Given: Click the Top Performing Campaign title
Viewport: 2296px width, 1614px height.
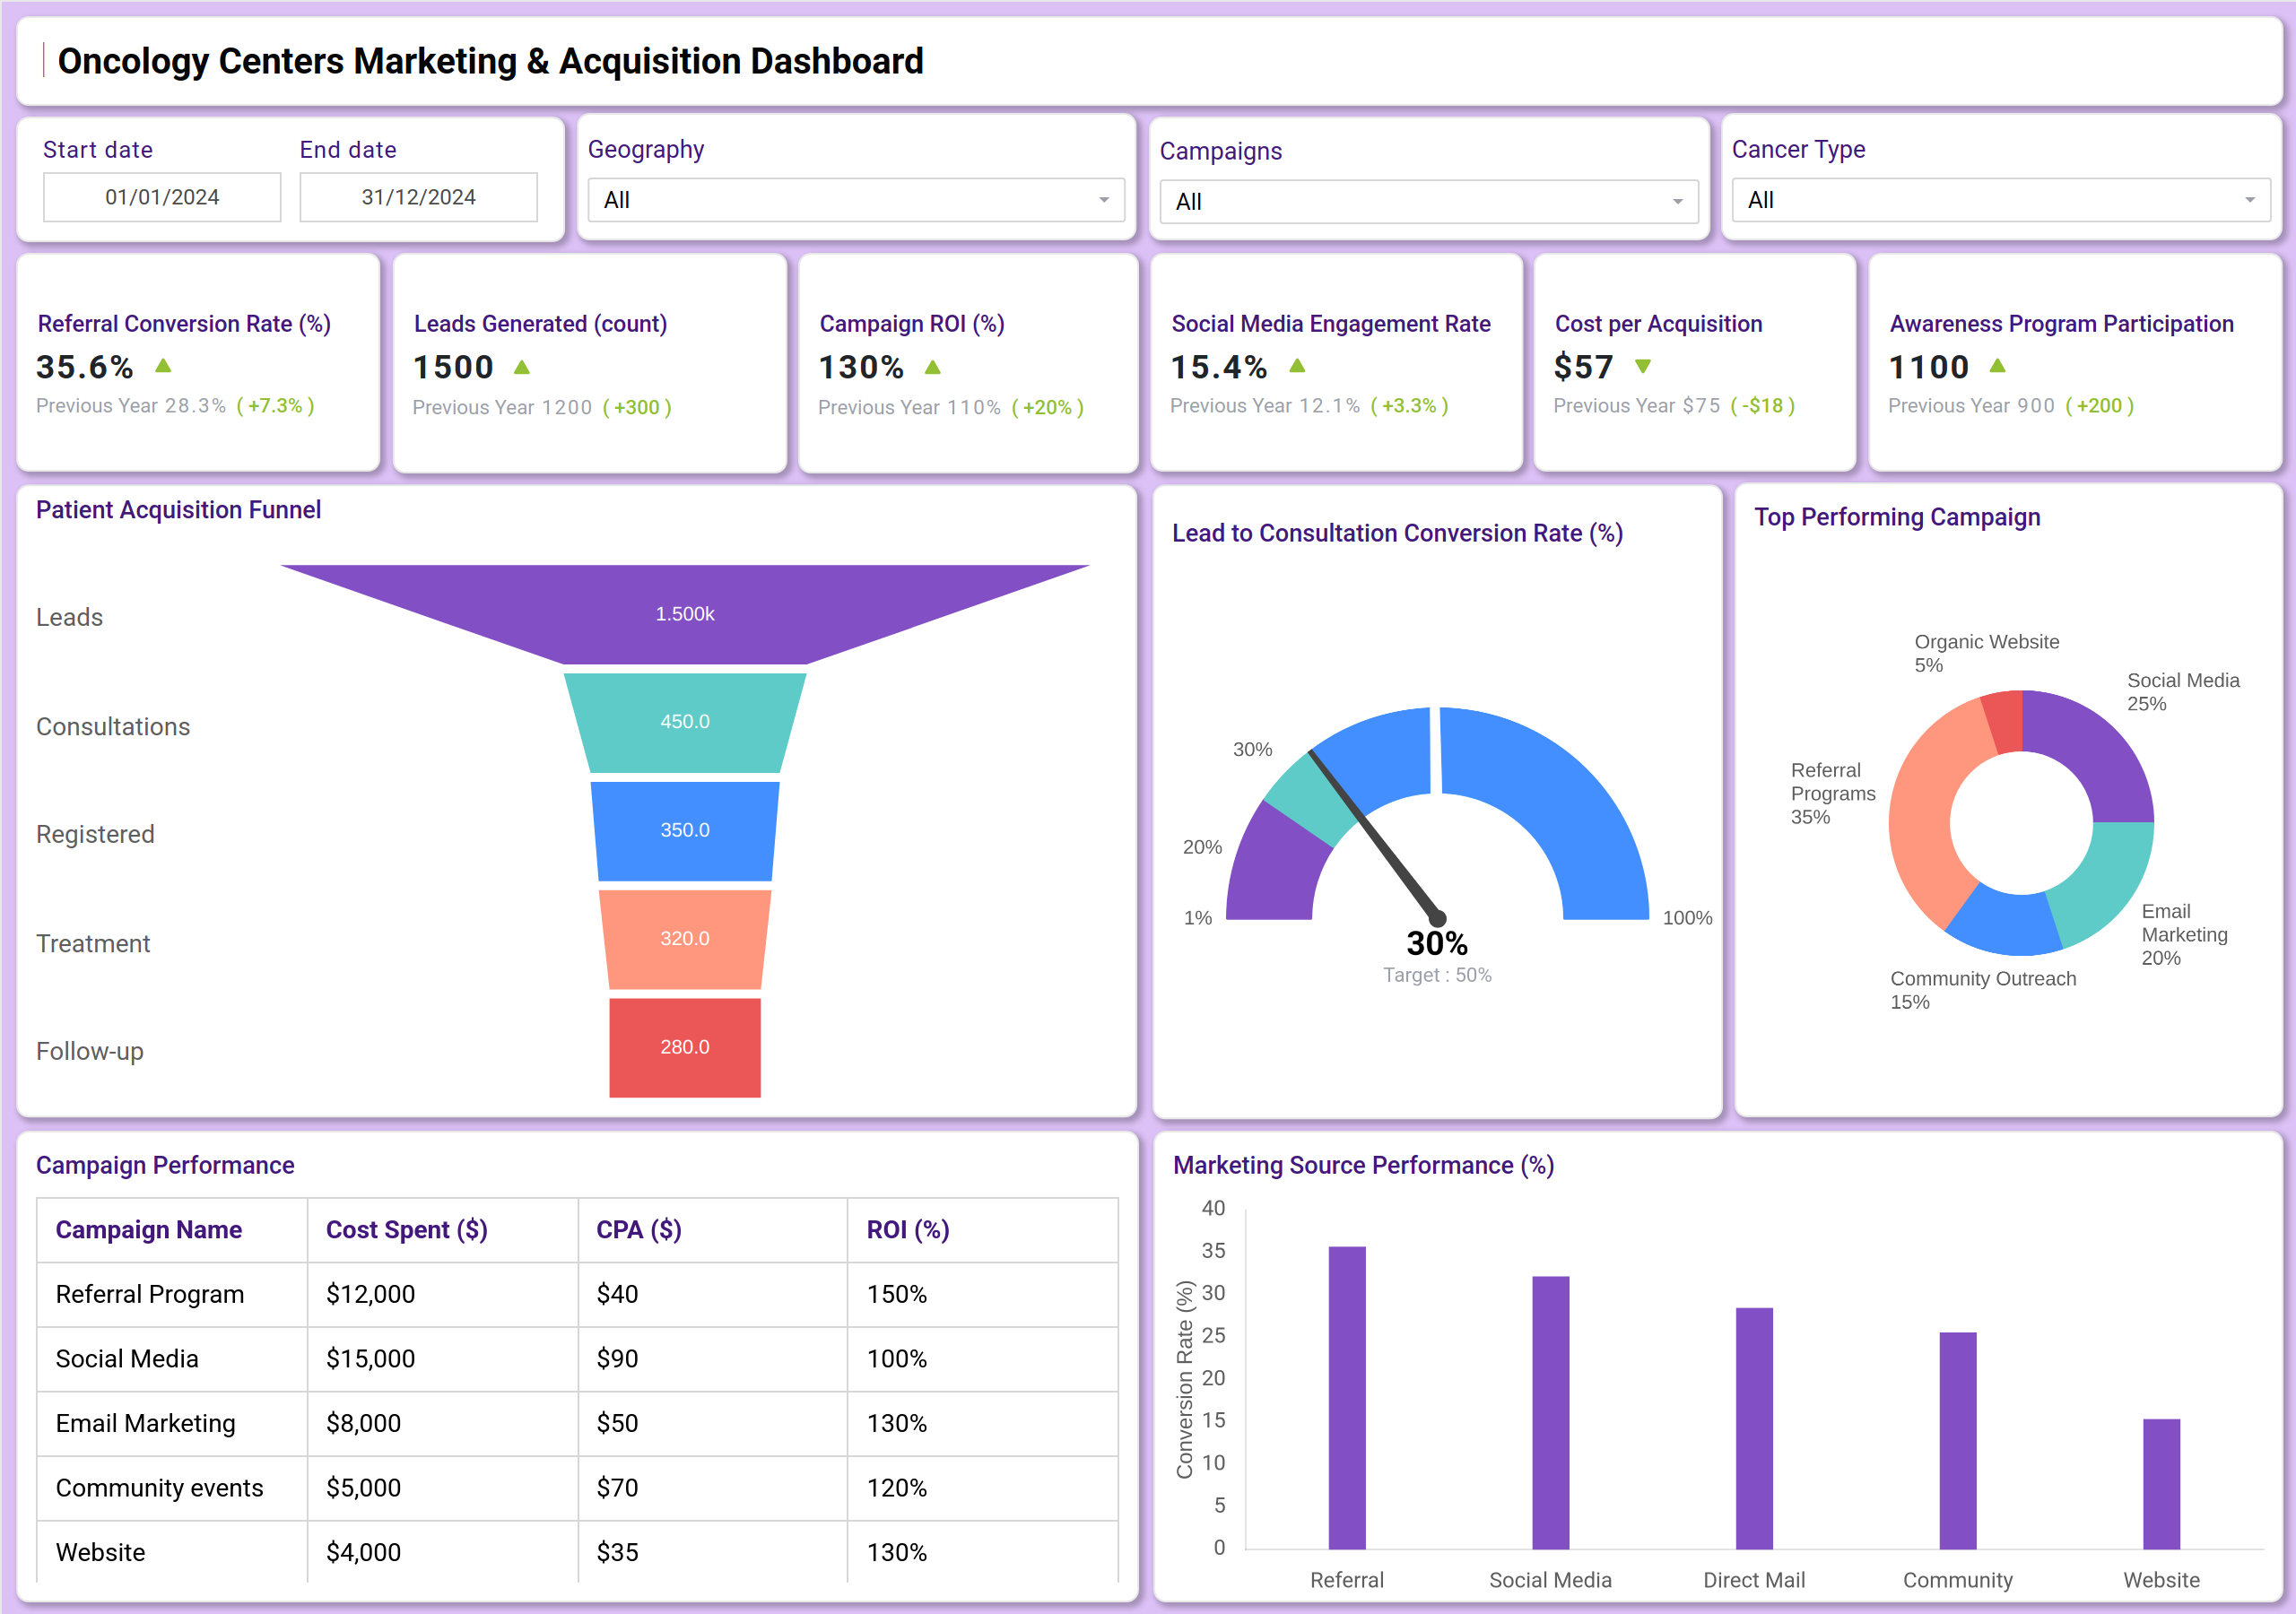Looking at the screenshot, I should tap(1897, 517).
